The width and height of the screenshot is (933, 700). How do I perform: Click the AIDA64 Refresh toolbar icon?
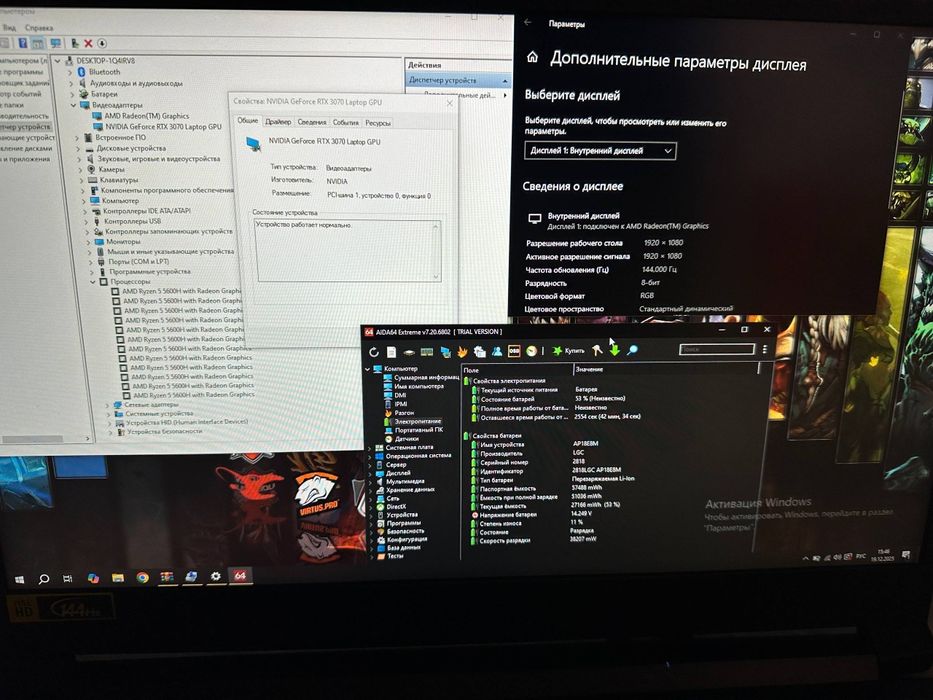[x=374, y=352]
